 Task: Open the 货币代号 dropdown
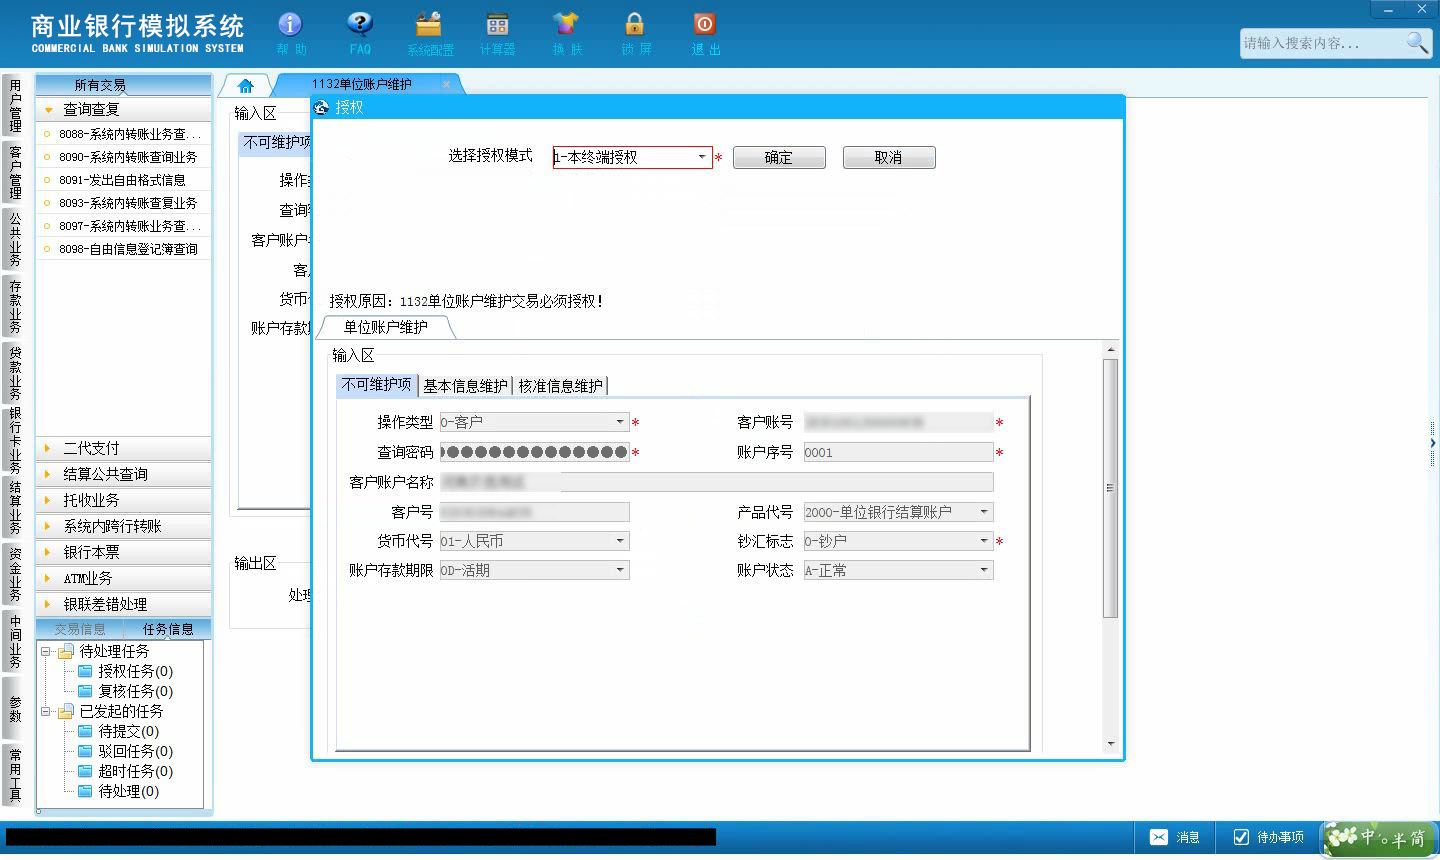(620, 541)
